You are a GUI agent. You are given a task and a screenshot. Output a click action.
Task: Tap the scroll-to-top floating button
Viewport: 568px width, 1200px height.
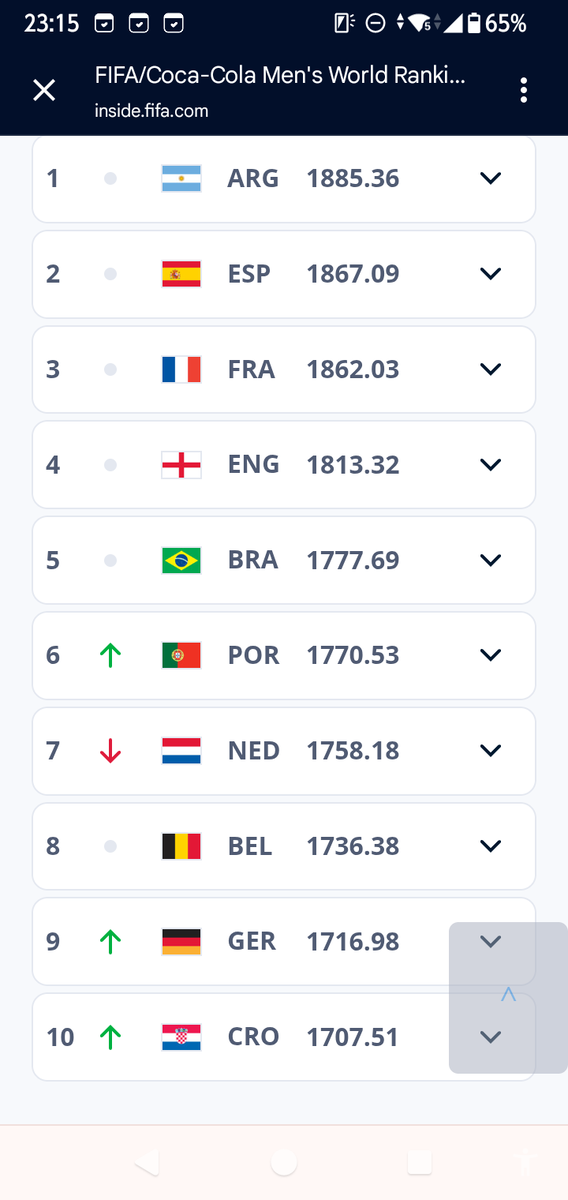click(x=508, y=998)
